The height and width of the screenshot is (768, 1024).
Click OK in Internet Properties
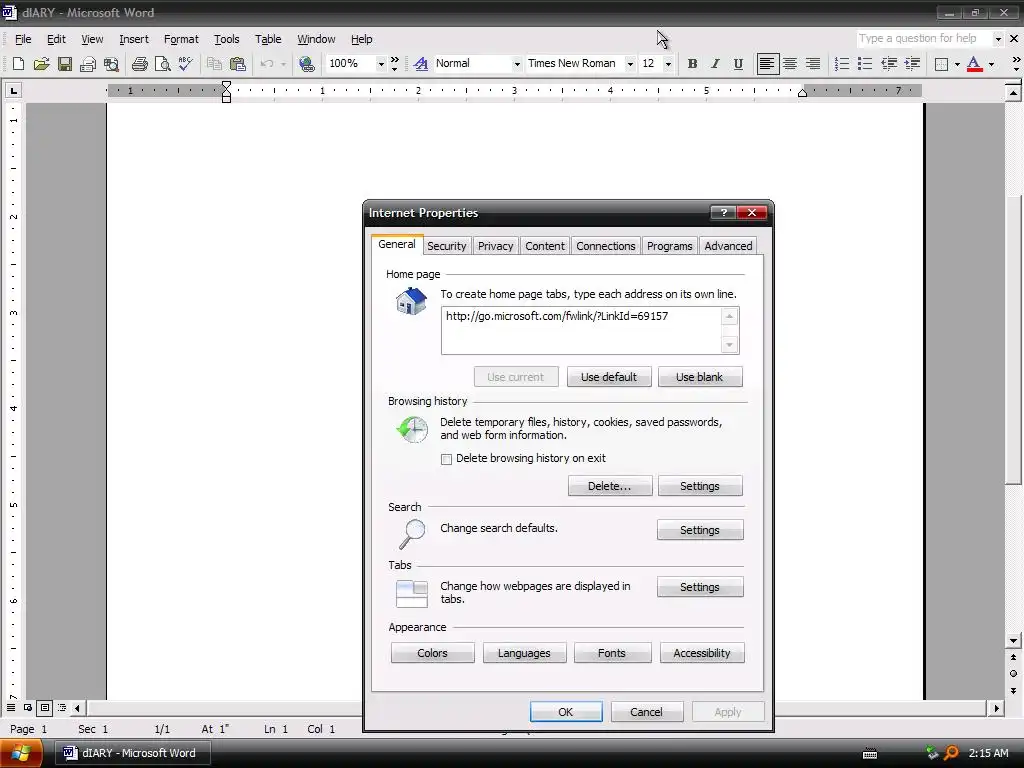click(x=566, y=712)
